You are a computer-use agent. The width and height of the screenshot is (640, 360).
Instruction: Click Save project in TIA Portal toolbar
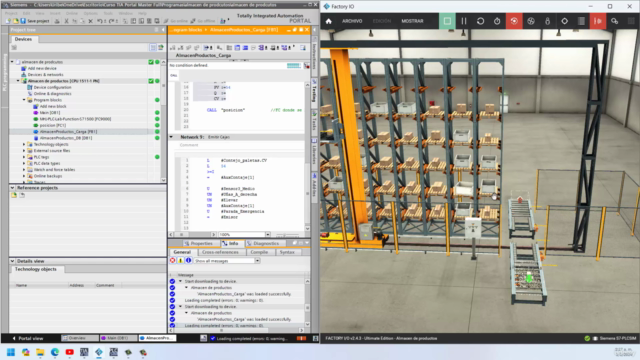[x=35, y=21]
